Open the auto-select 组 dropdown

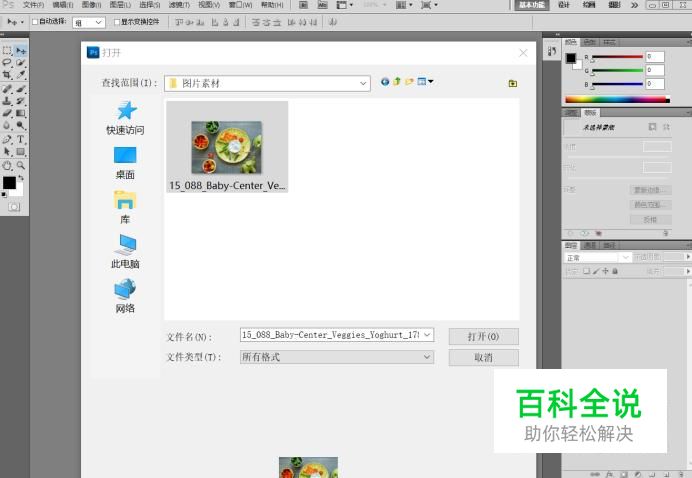coord(89,23)
